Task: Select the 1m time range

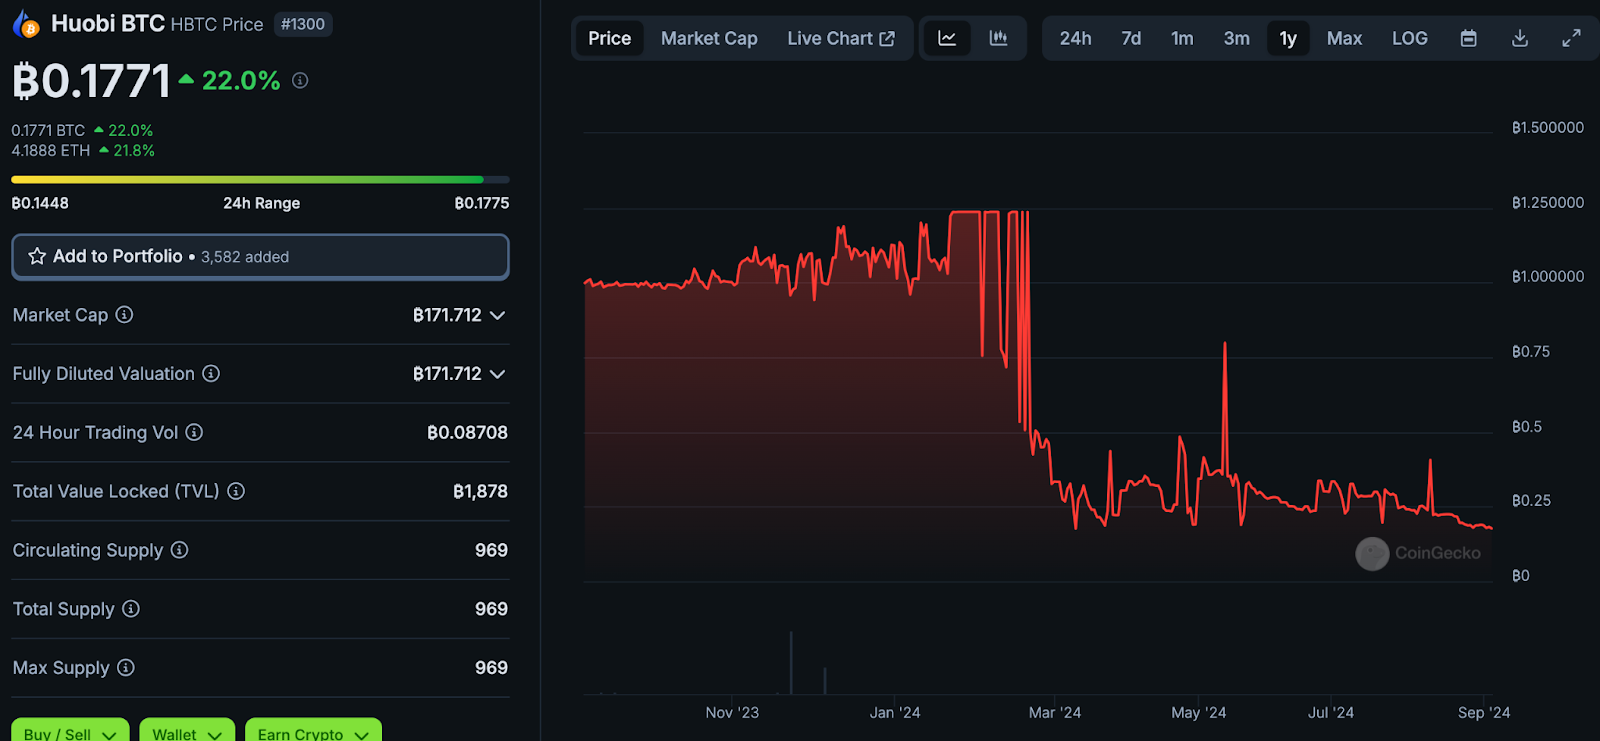Action: [x=1182, y=38]
